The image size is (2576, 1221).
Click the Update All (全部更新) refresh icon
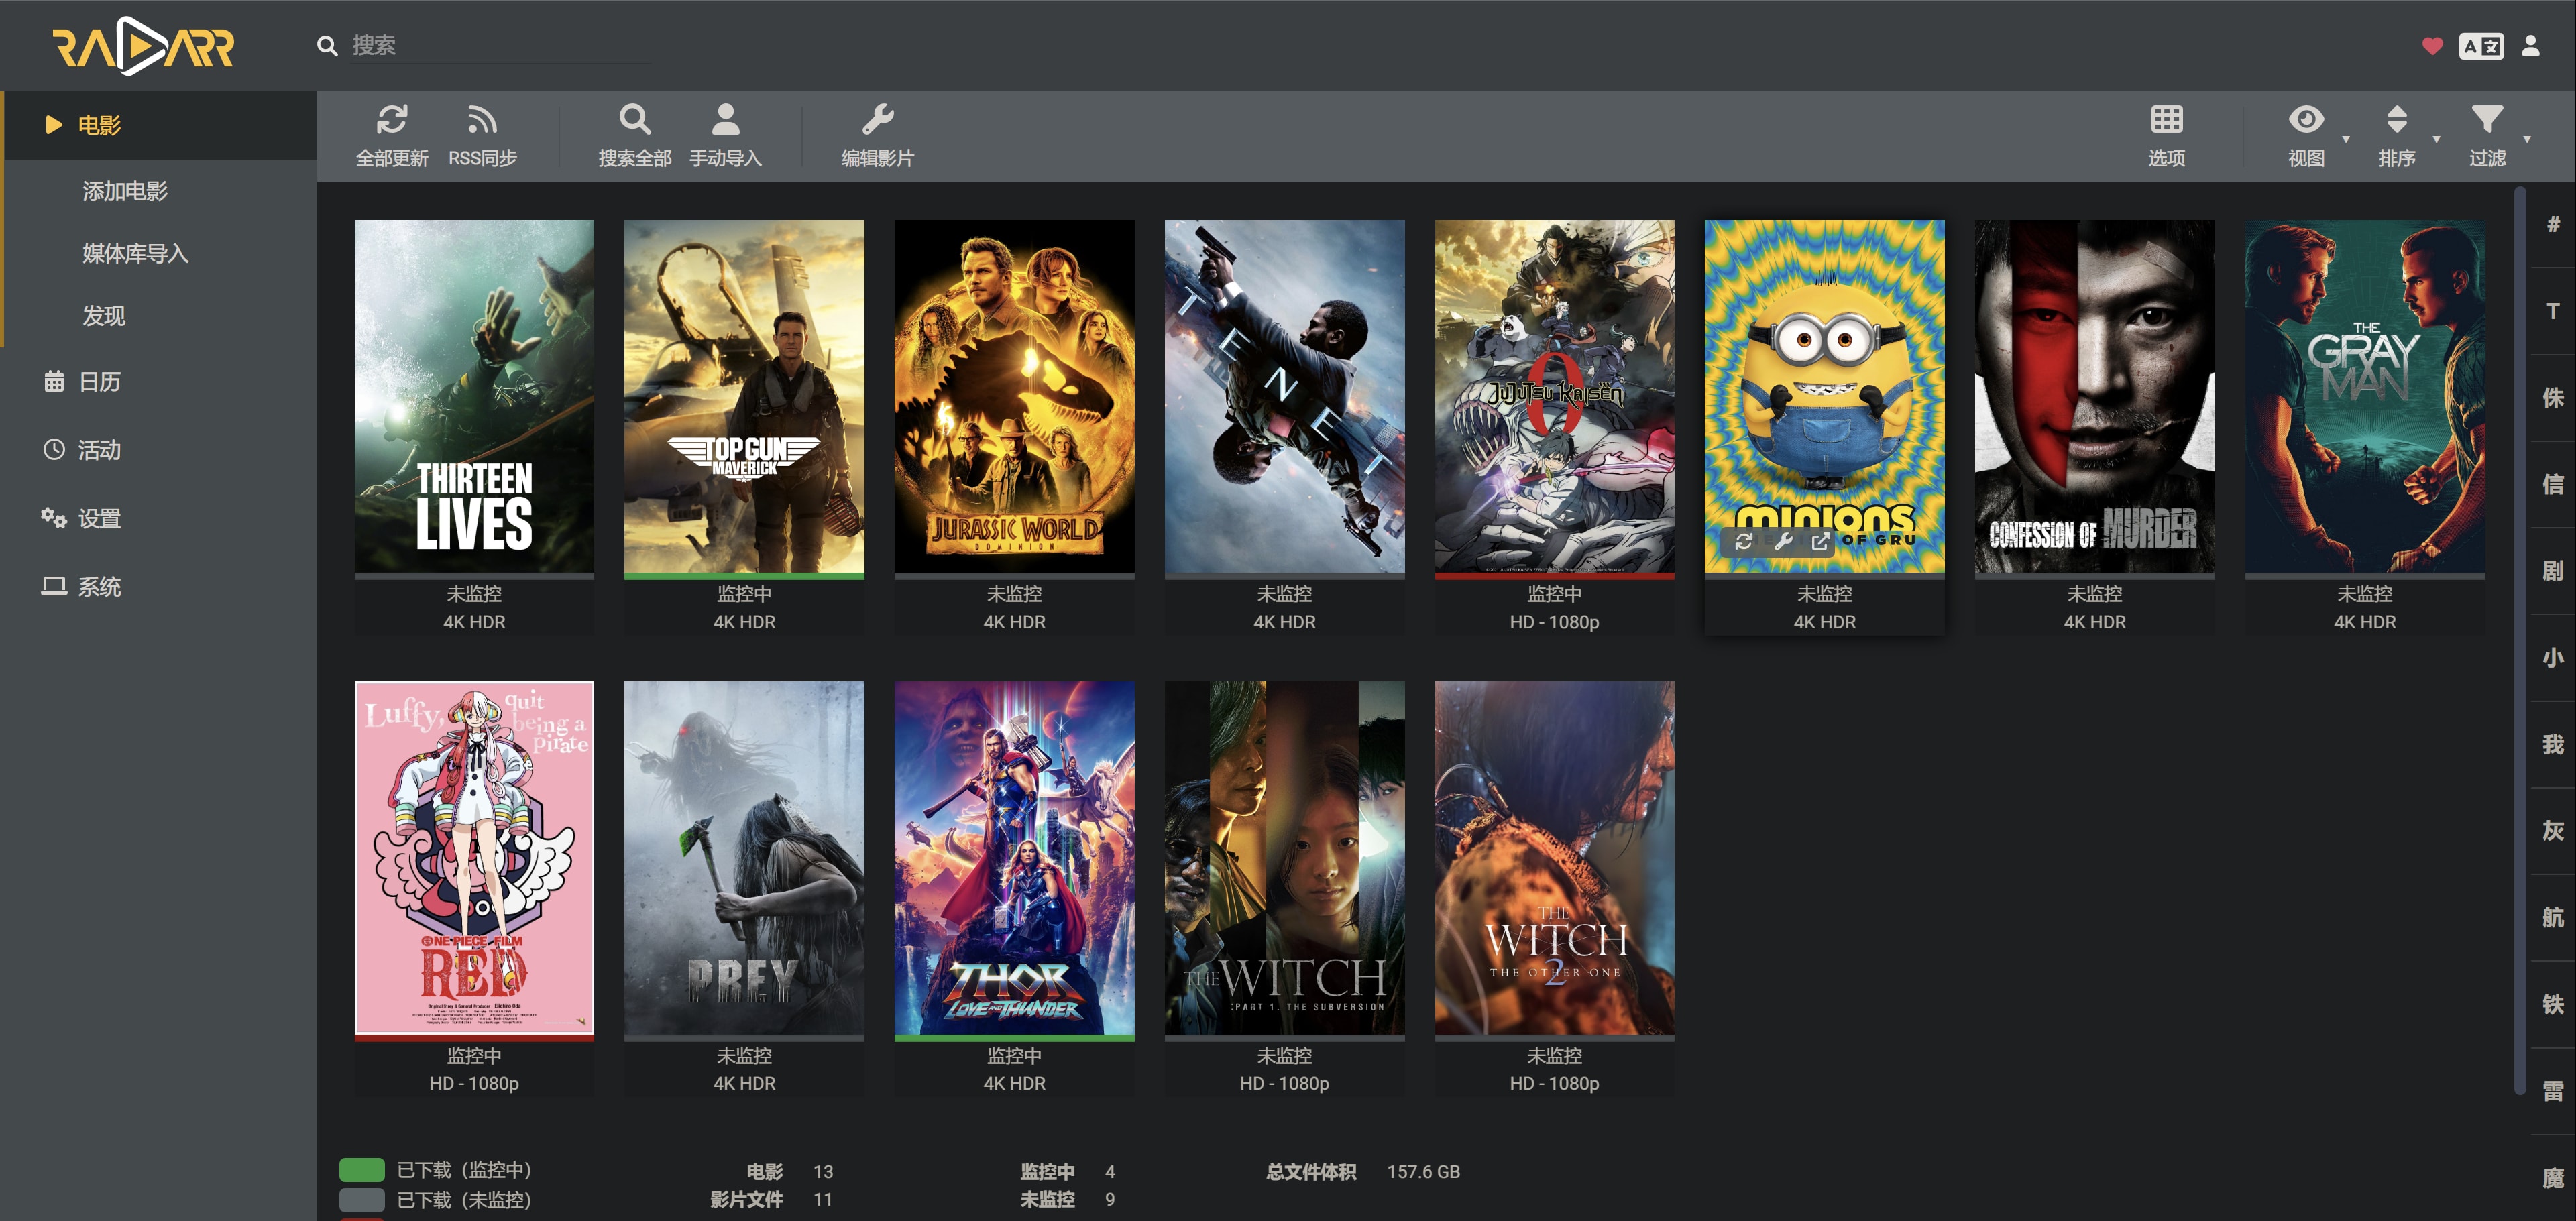click(x=391, y=120)
